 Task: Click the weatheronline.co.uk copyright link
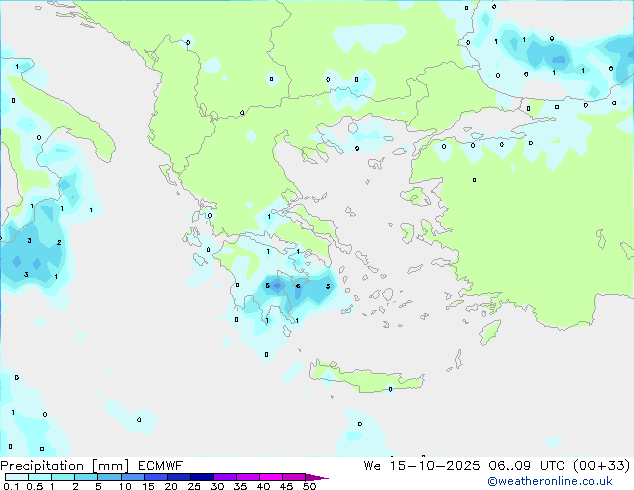tap(550, 481)
